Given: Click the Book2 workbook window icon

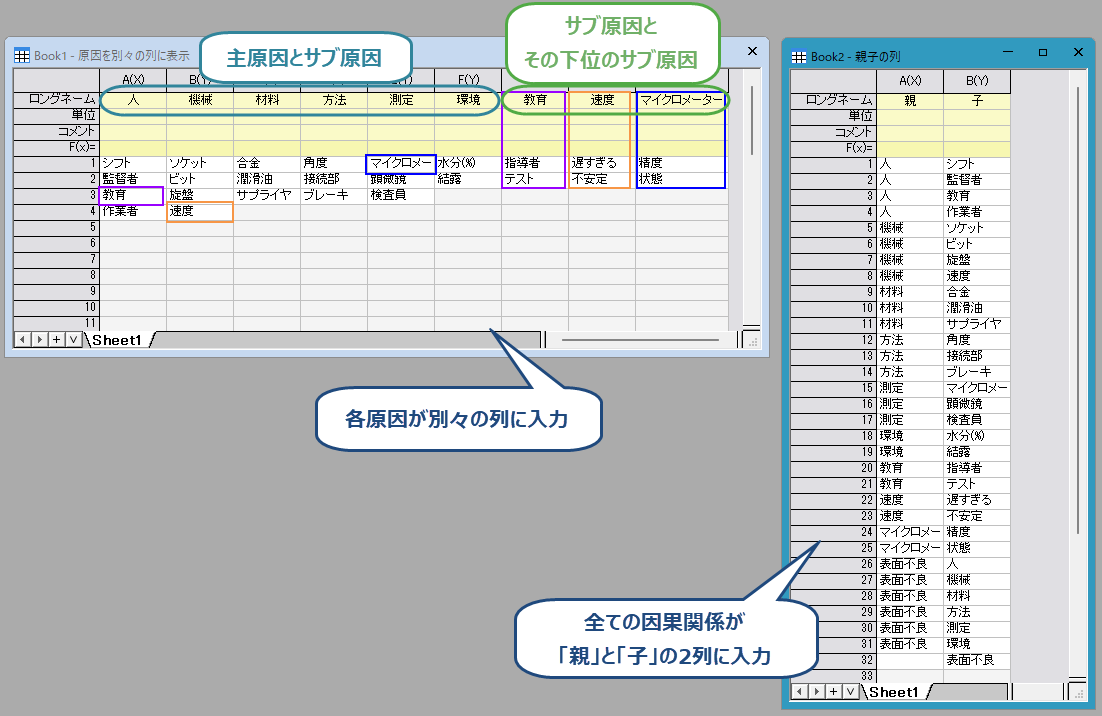Looking at the screenshot, I should click(799, 57).
